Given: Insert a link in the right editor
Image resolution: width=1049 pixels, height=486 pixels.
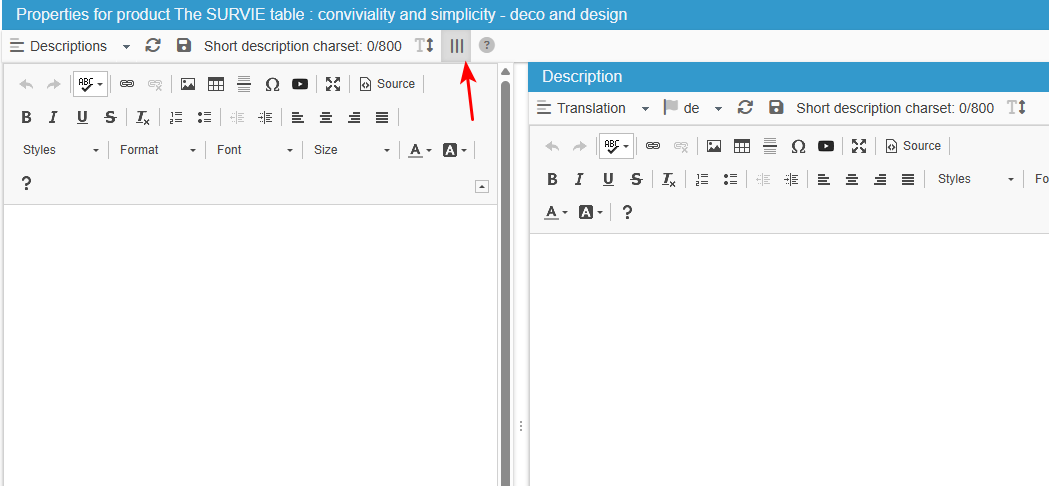Looking at the screenshot, I should coord(653,146).
